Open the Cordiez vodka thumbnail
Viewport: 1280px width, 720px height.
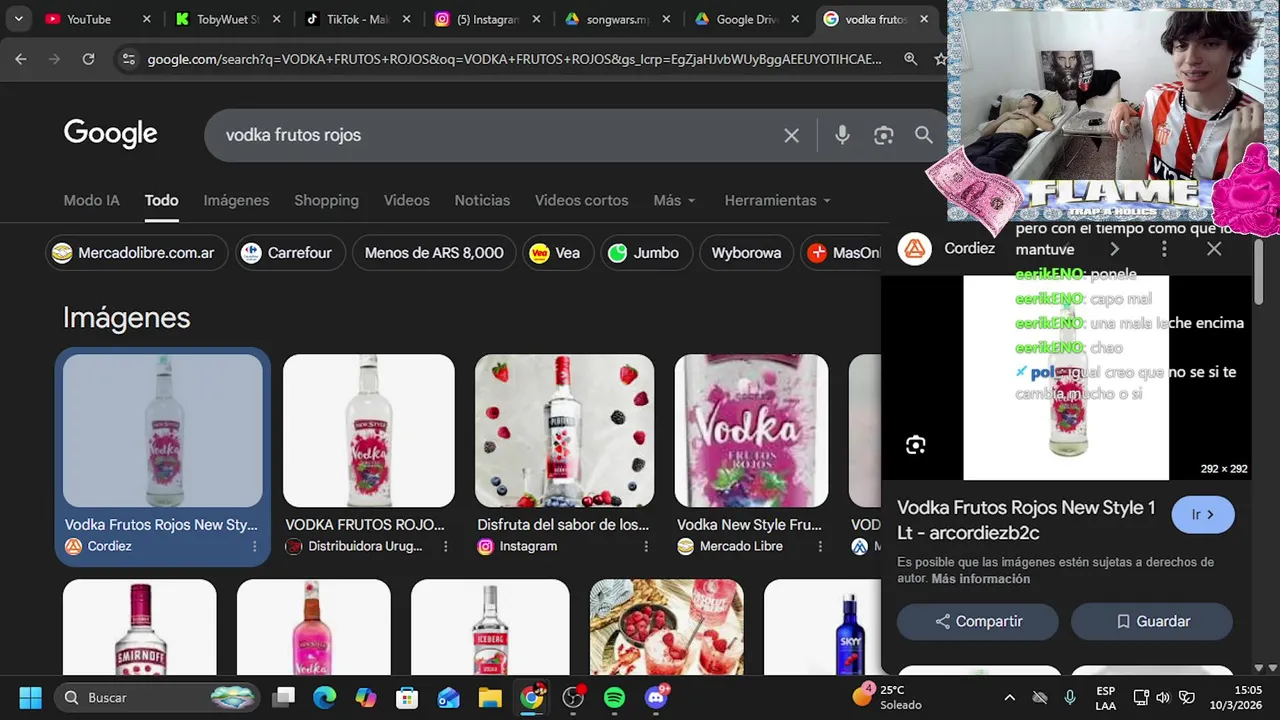click(163, 431)
